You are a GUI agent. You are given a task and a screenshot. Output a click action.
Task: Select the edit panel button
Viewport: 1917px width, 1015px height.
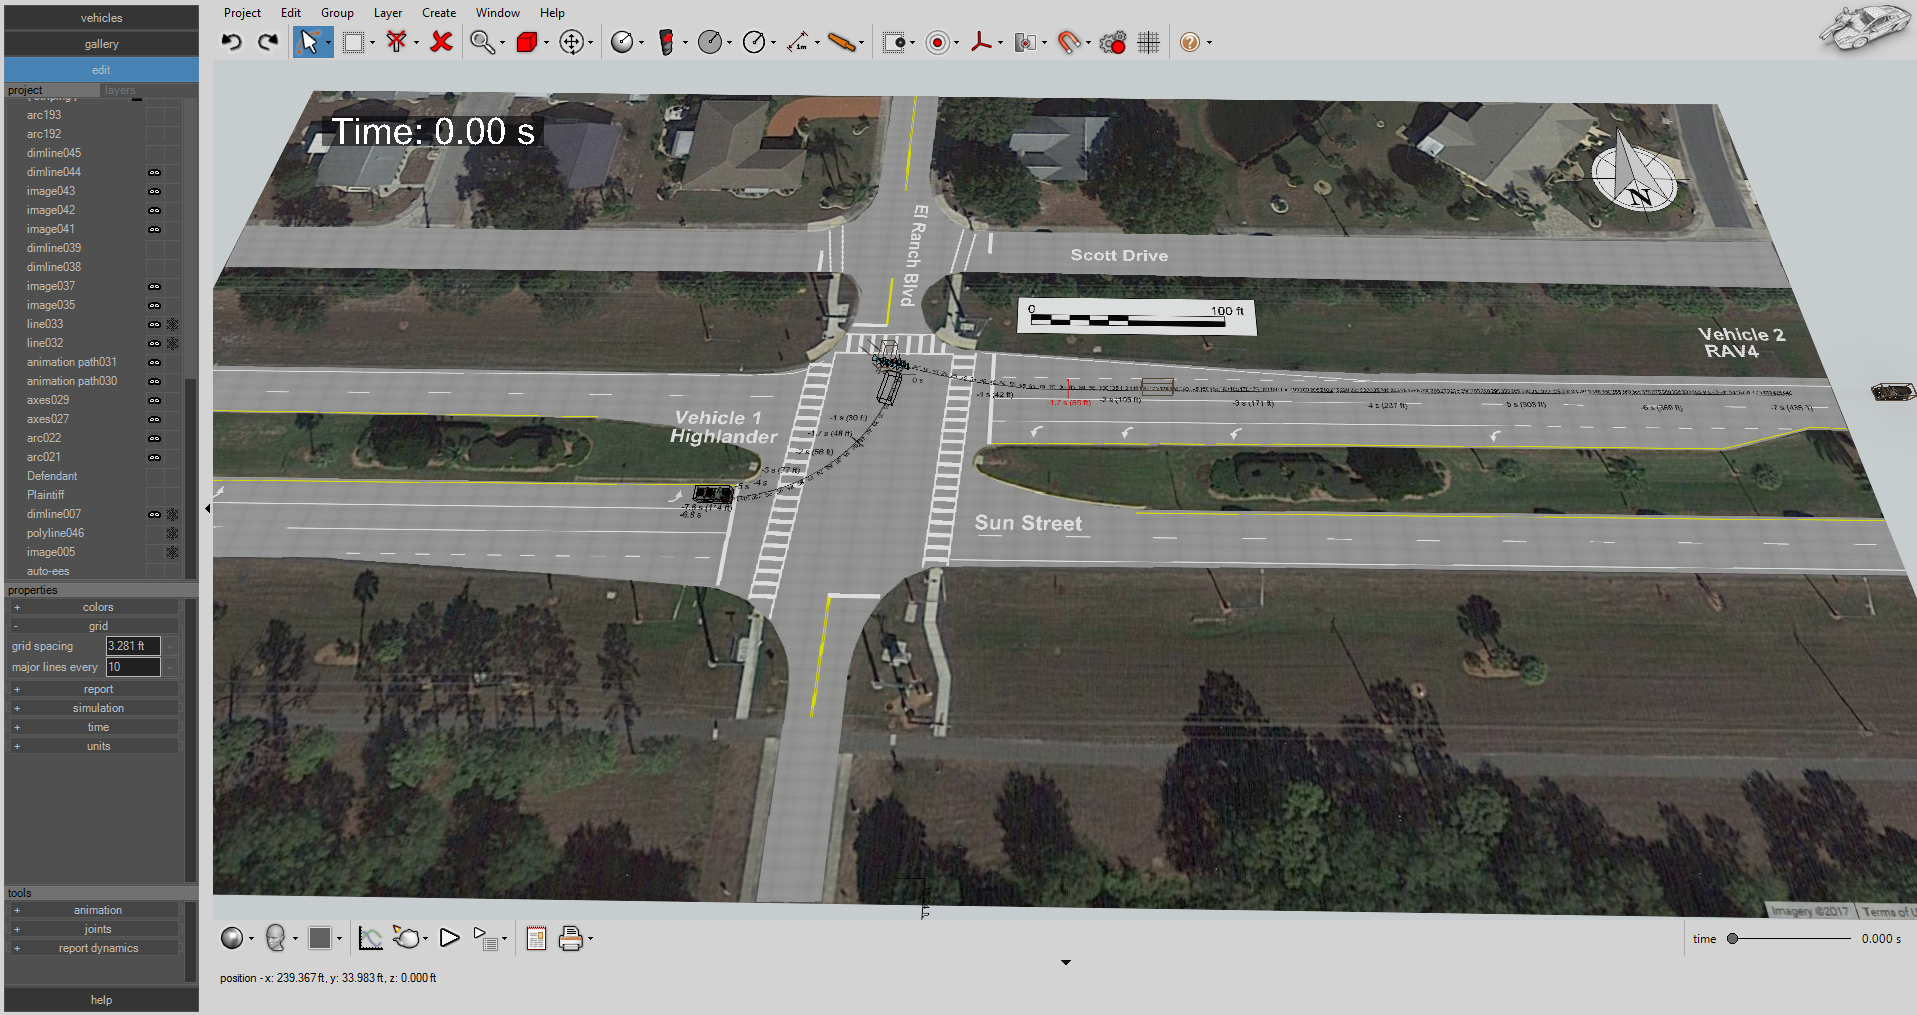tap(101, 70)
